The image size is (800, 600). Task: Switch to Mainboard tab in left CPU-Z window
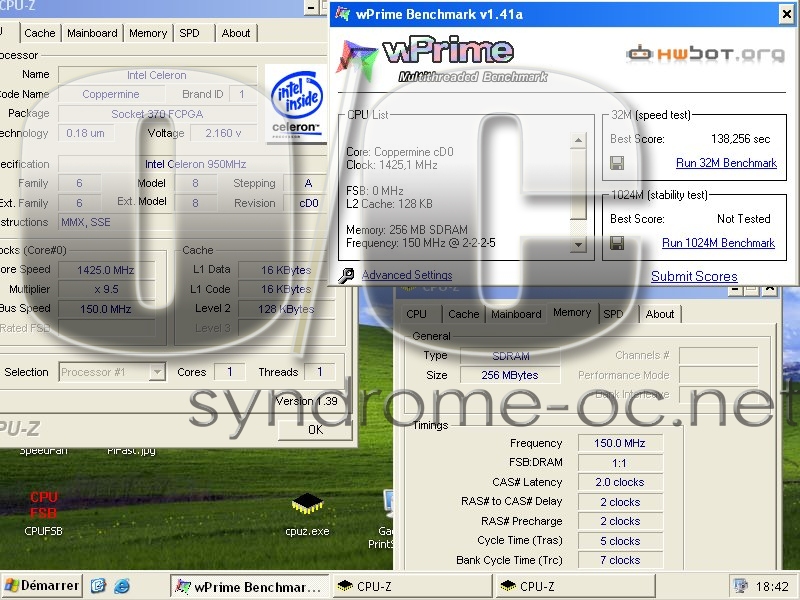click(92, 33)
